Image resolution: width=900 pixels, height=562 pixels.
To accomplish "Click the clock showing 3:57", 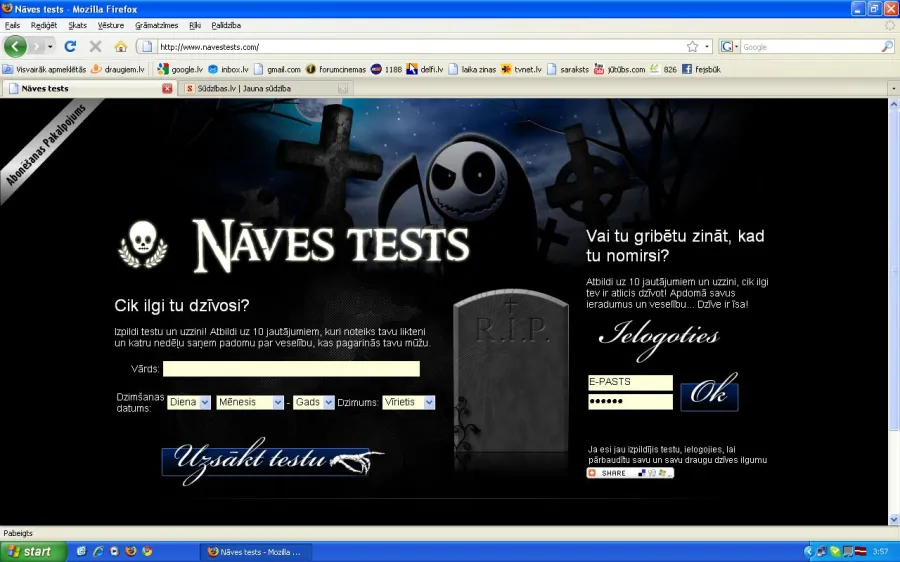I will pyautogui.click(x=880, y=552).
